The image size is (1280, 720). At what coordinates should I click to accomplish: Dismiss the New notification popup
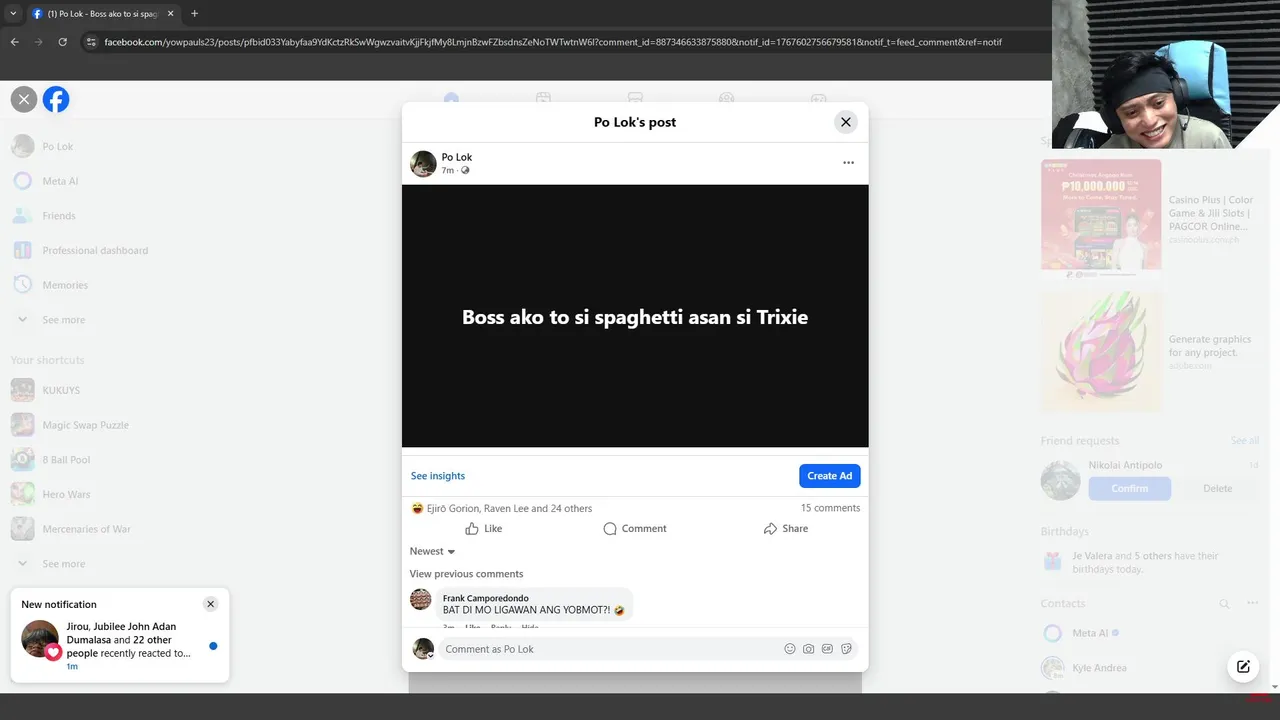pos(210,604)
